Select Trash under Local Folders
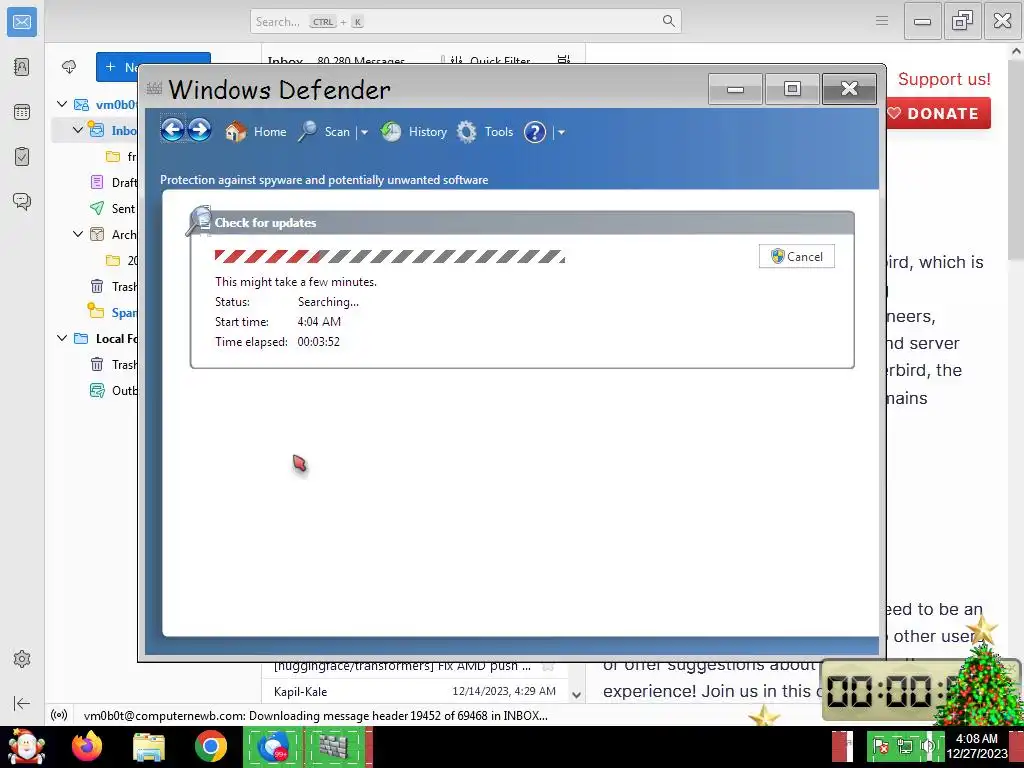This screenshot has width=1024, height=768. (112, 364)
